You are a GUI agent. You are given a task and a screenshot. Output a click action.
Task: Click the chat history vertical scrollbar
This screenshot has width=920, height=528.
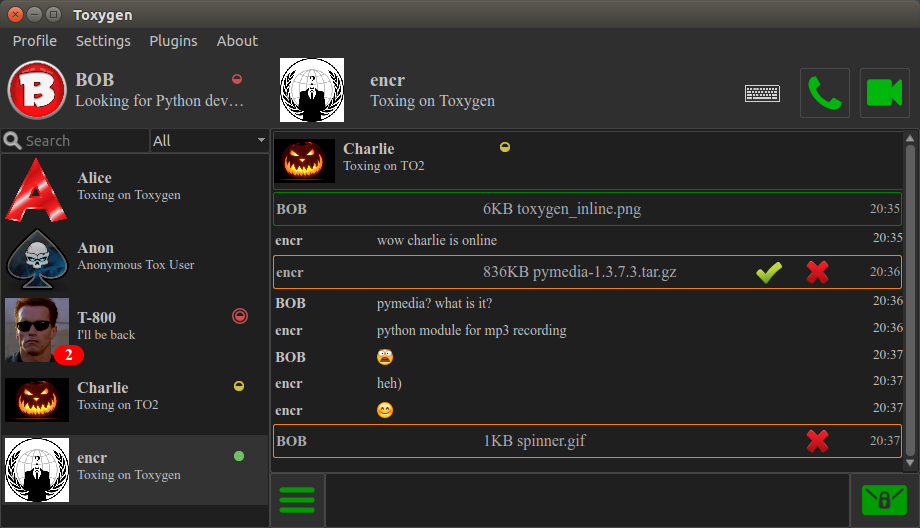coord(910,300)
